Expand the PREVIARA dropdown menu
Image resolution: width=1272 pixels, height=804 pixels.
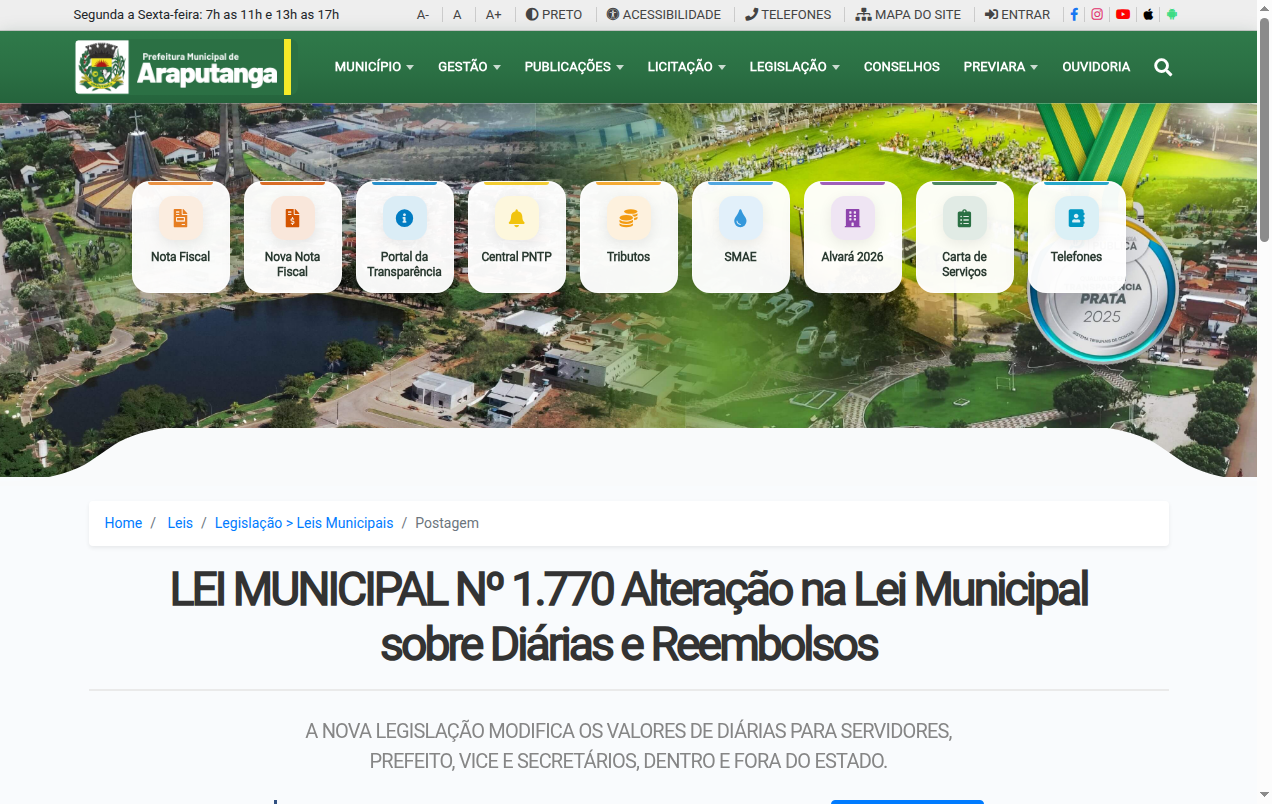[x=1001, y=67]
